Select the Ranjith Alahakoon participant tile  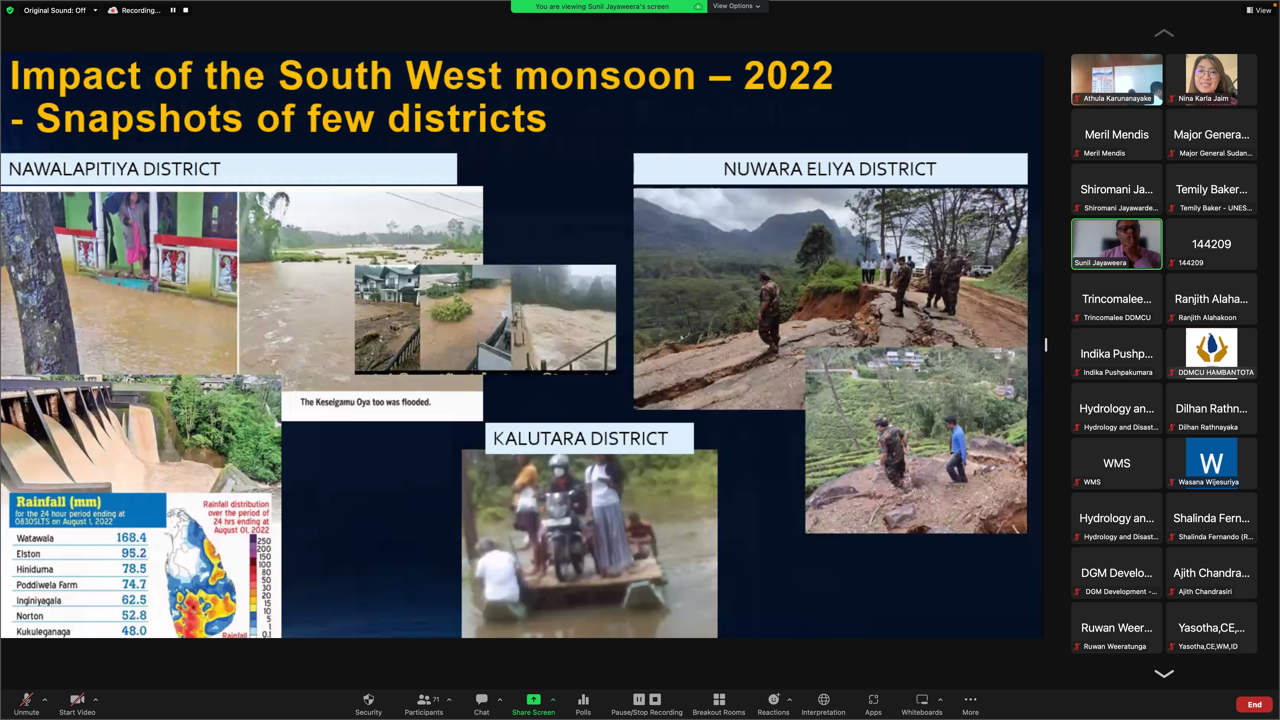pos(1212,299)
